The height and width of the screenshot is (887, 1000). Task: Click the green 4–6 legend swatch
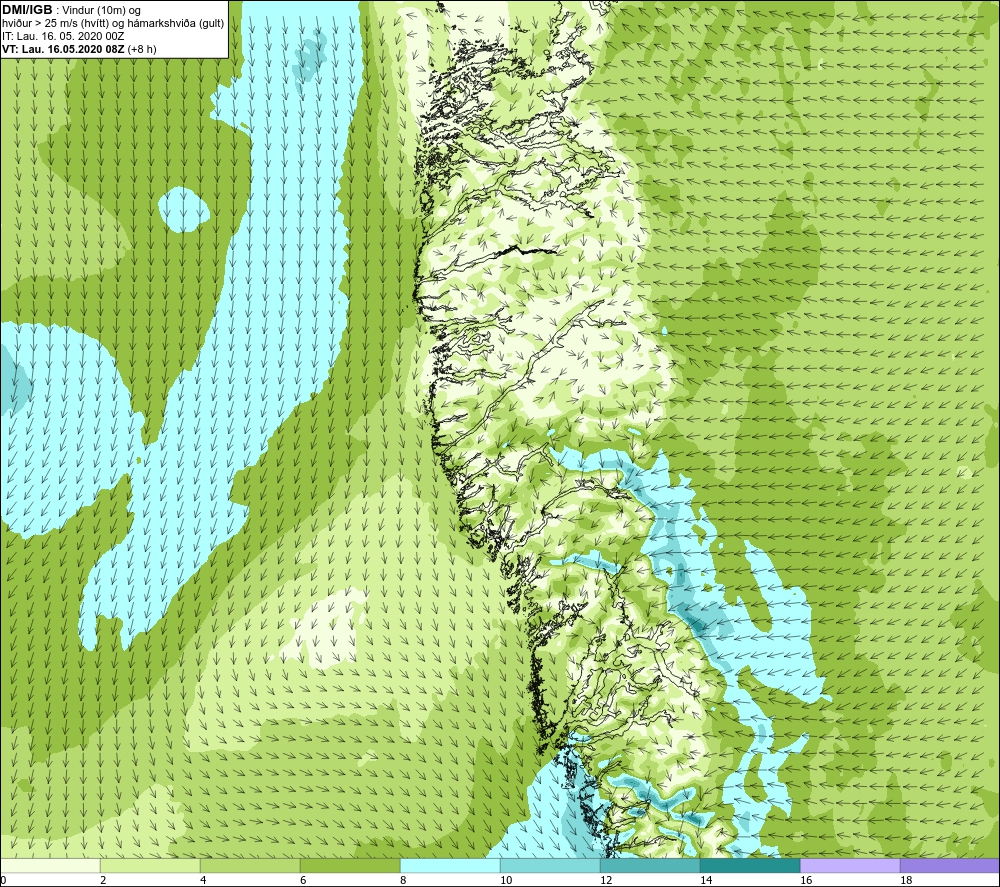tap(250, 866)
